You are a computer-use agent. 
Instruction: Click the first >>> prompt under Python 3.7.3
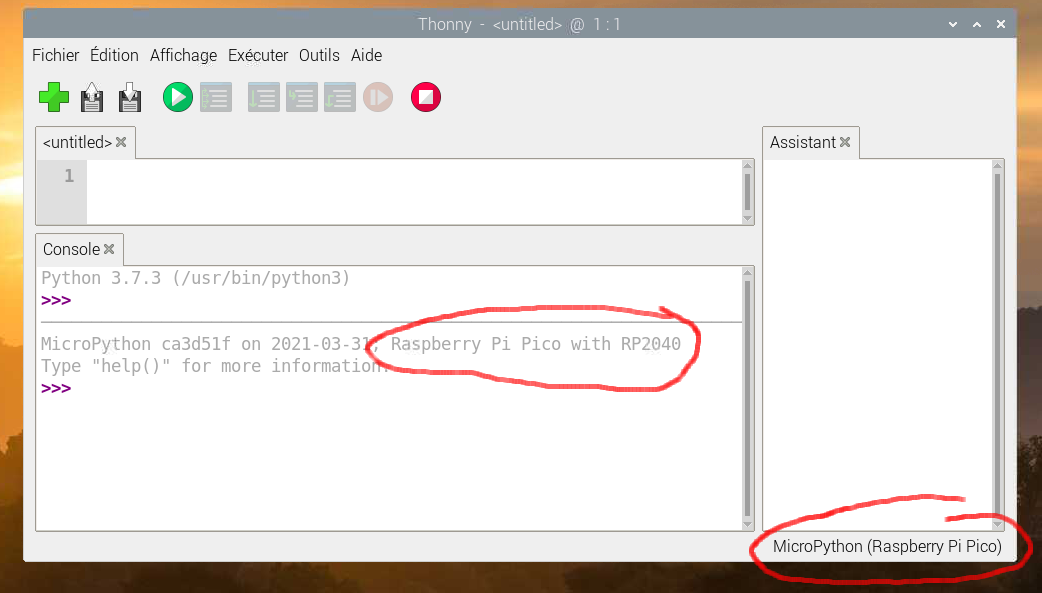click(x=56, y=300)
